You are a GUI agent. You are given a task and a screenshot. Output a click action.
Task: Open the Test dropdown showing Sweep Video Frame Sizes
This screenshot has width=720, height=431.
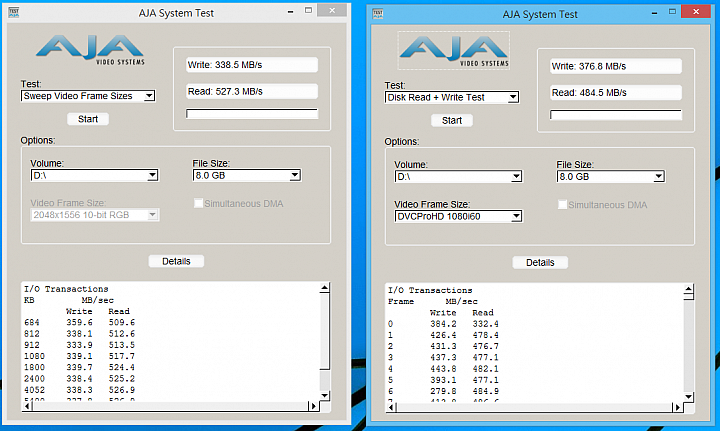88,96
